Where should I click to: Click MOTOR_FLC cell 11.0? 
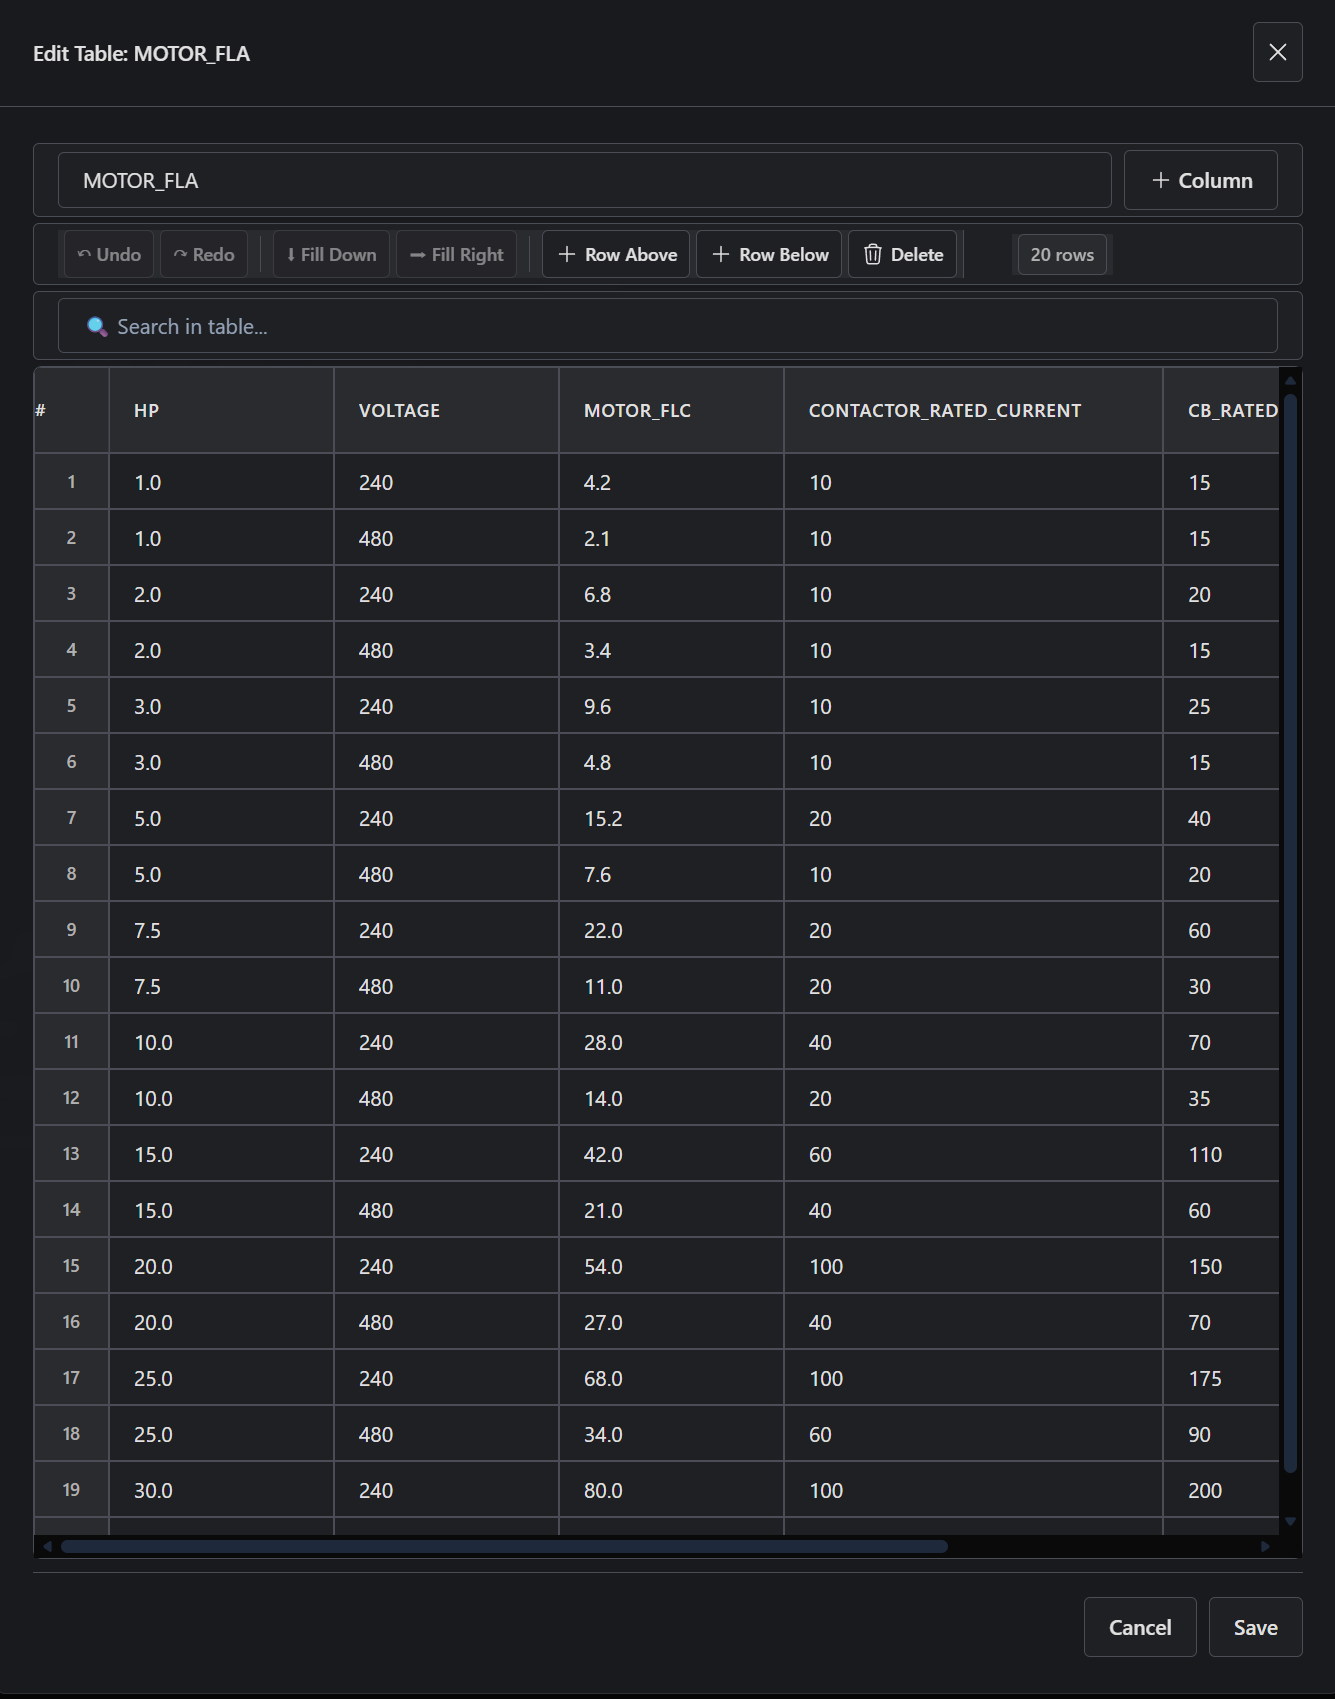coord(671,986)
